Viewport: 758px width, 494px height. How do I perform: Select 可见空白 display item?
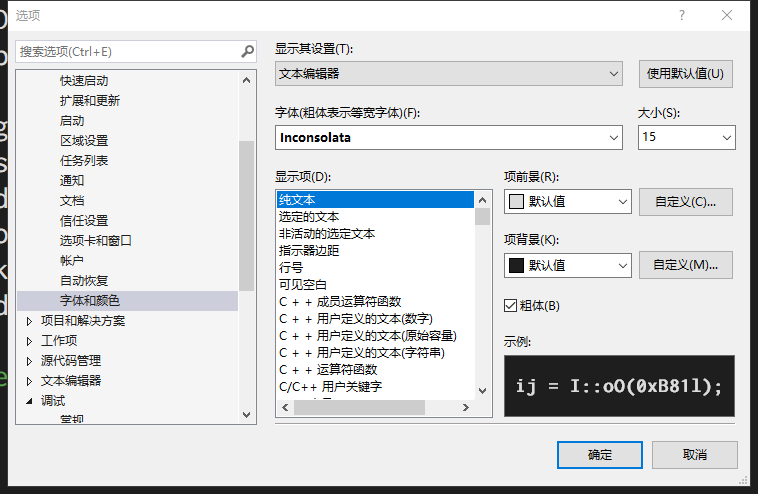click(x=375, y=285)
